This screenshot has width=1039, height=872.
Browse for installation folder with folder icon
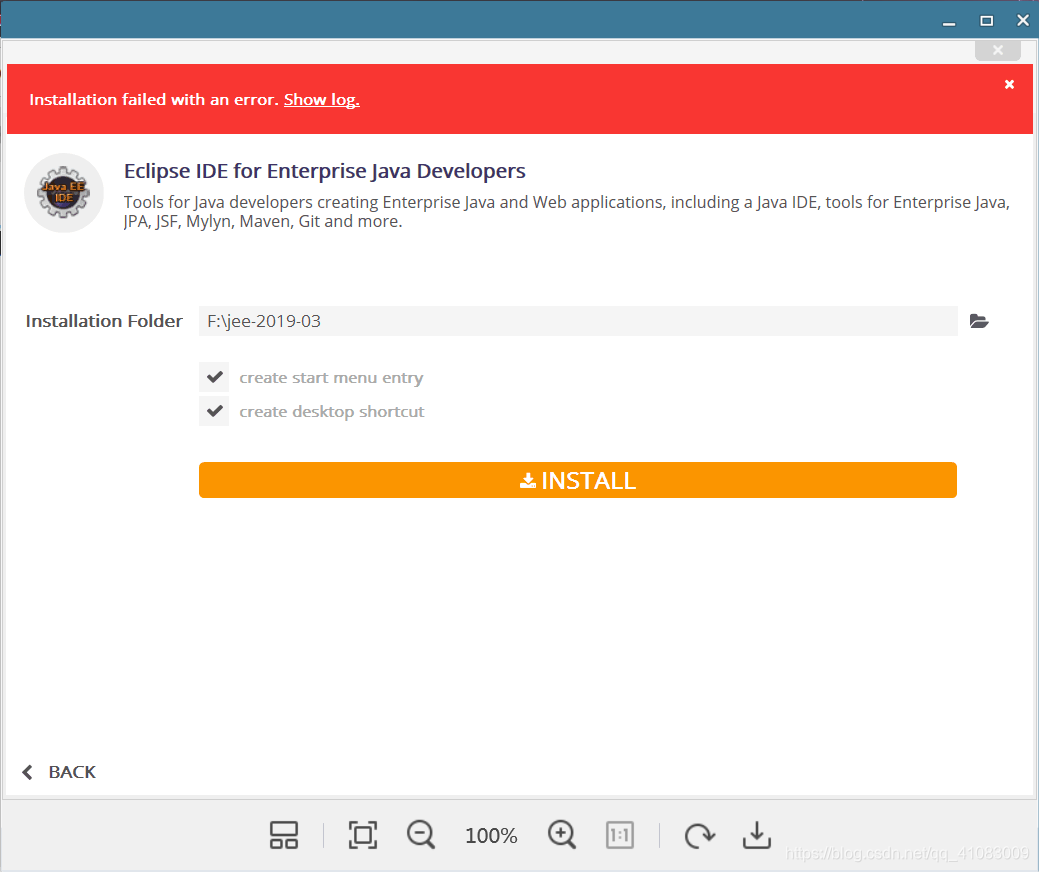point(979,321)
